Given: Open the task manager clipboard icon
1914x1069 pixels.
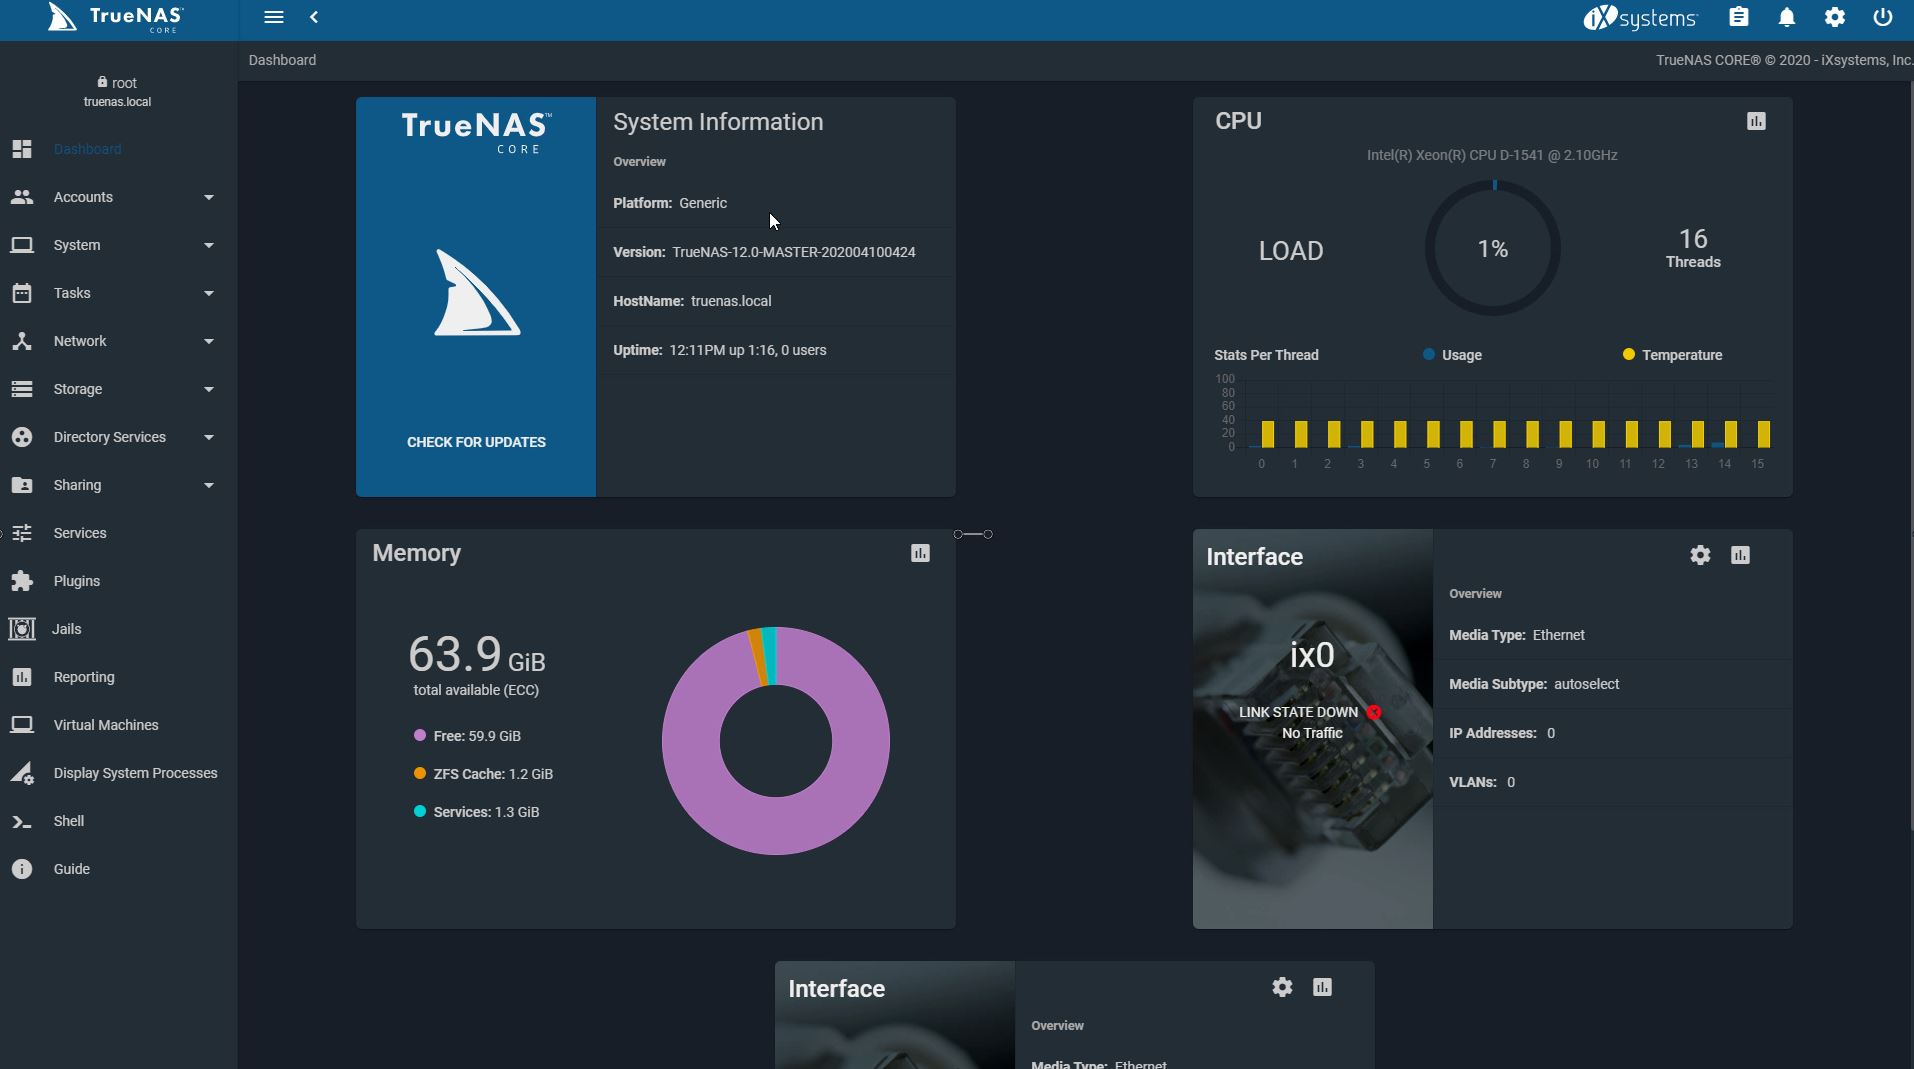Looking at the screenshot, I should [x=1739, y=17].
